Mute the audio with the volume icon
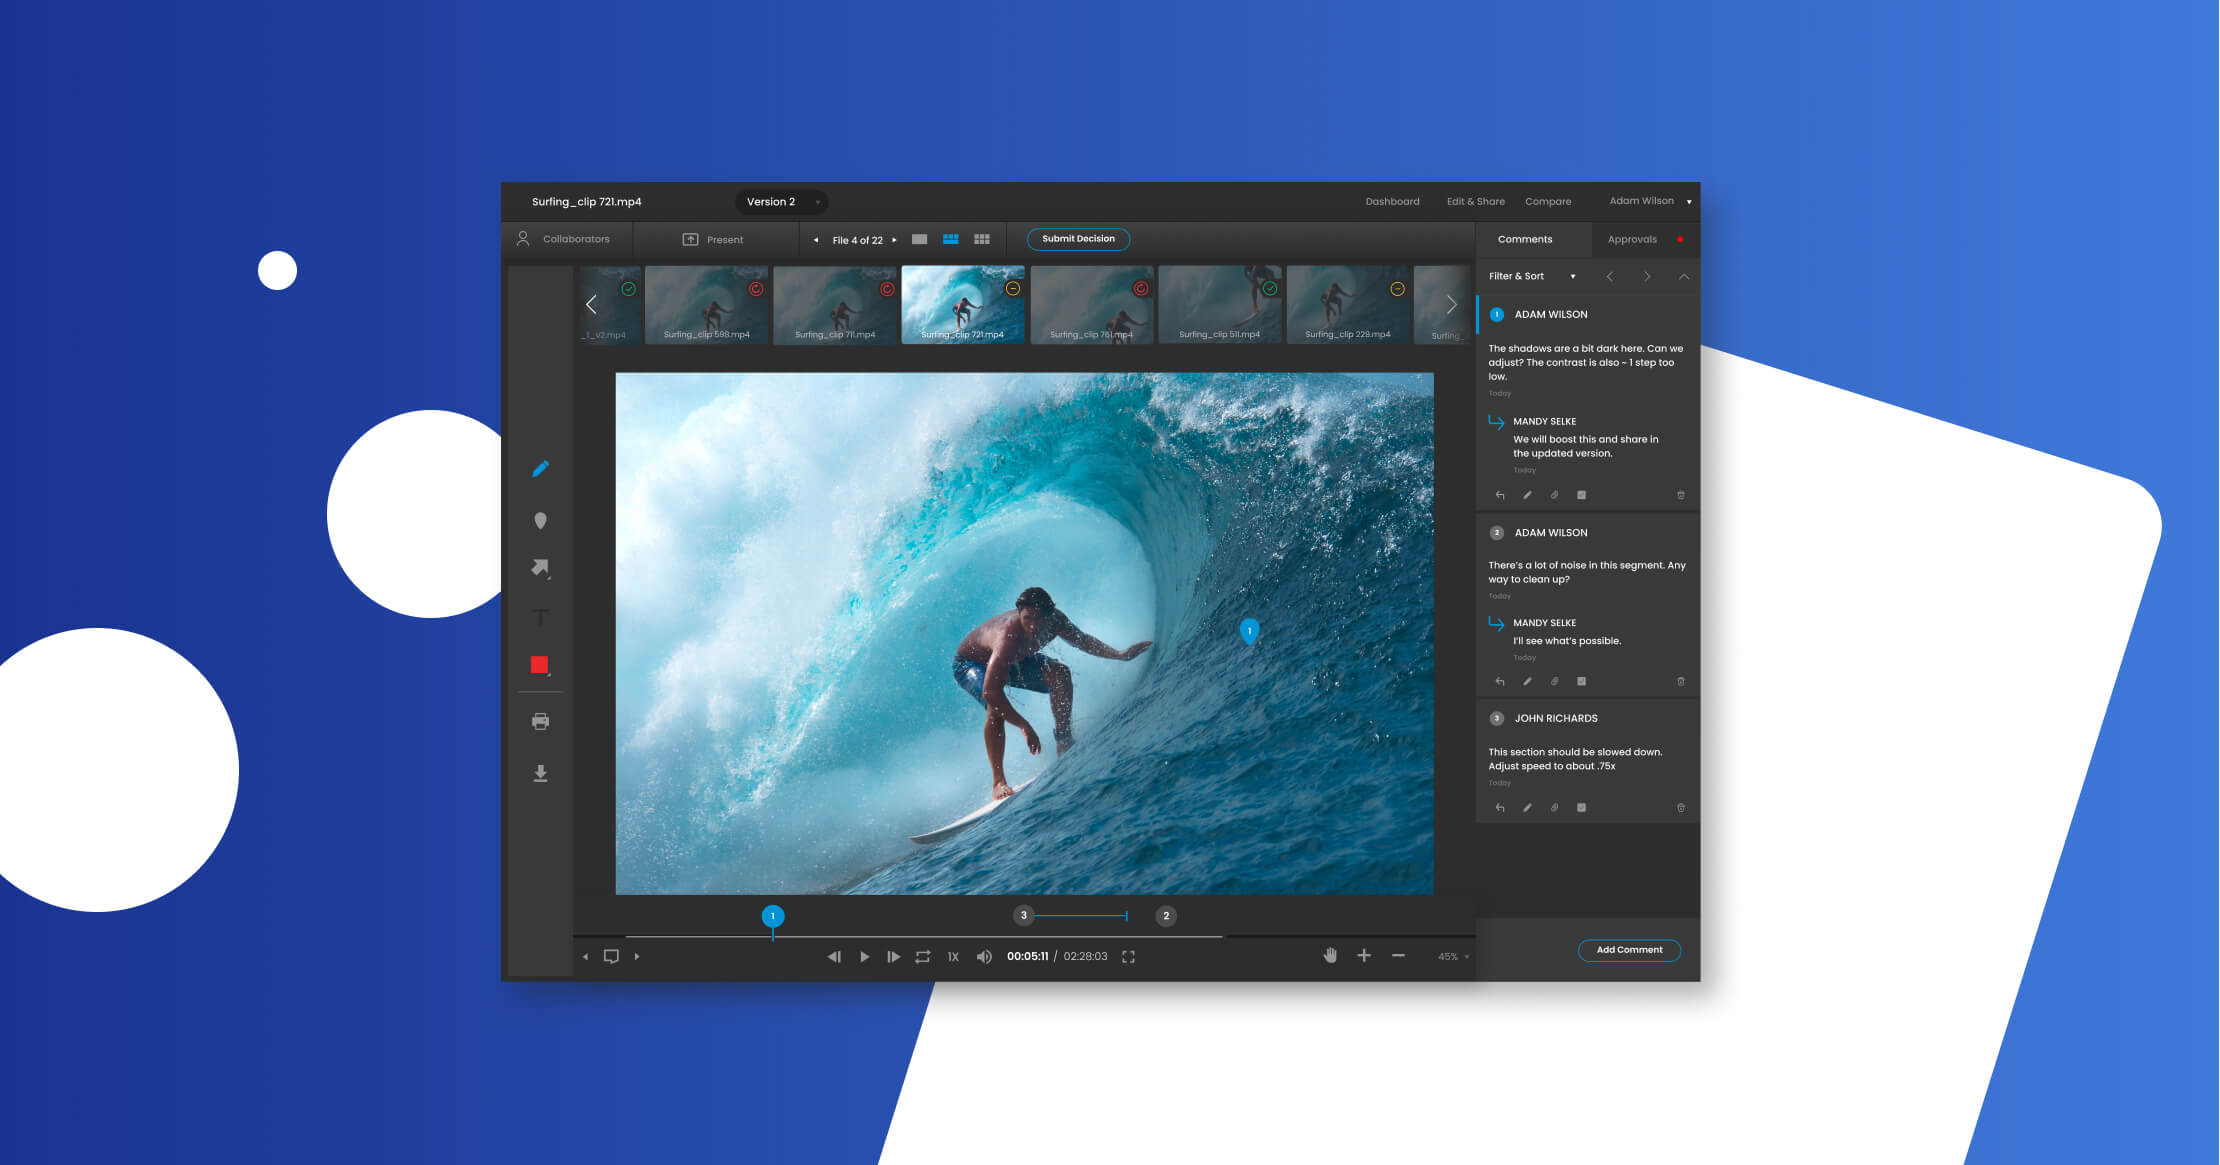Image resolution: width=2220 pixels, height=1165 pixels. pos(984,956)
